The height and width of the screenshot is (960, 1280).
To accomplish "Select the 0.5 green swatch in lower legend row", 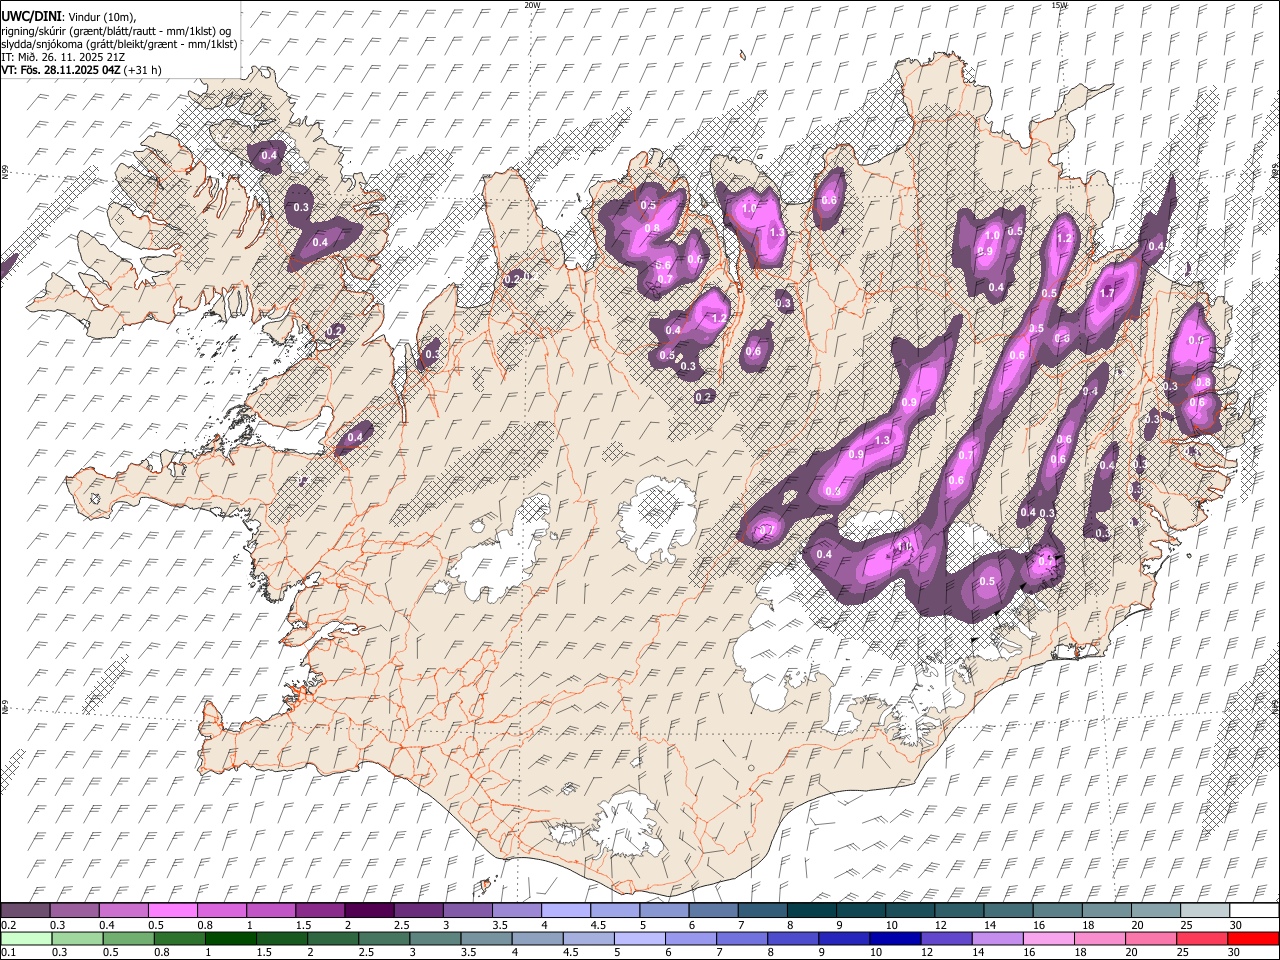I will pyautogui.click(x=128, y=938).
